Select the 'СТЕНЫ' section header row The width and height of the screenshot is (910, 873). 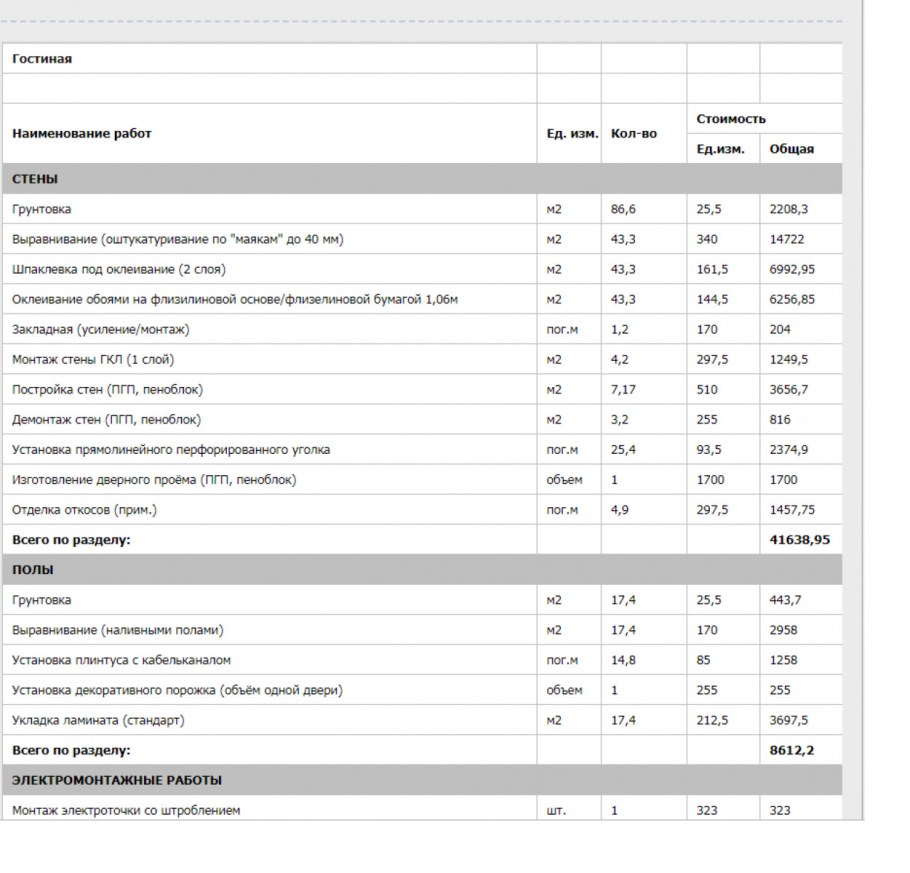tap(35, 179)
